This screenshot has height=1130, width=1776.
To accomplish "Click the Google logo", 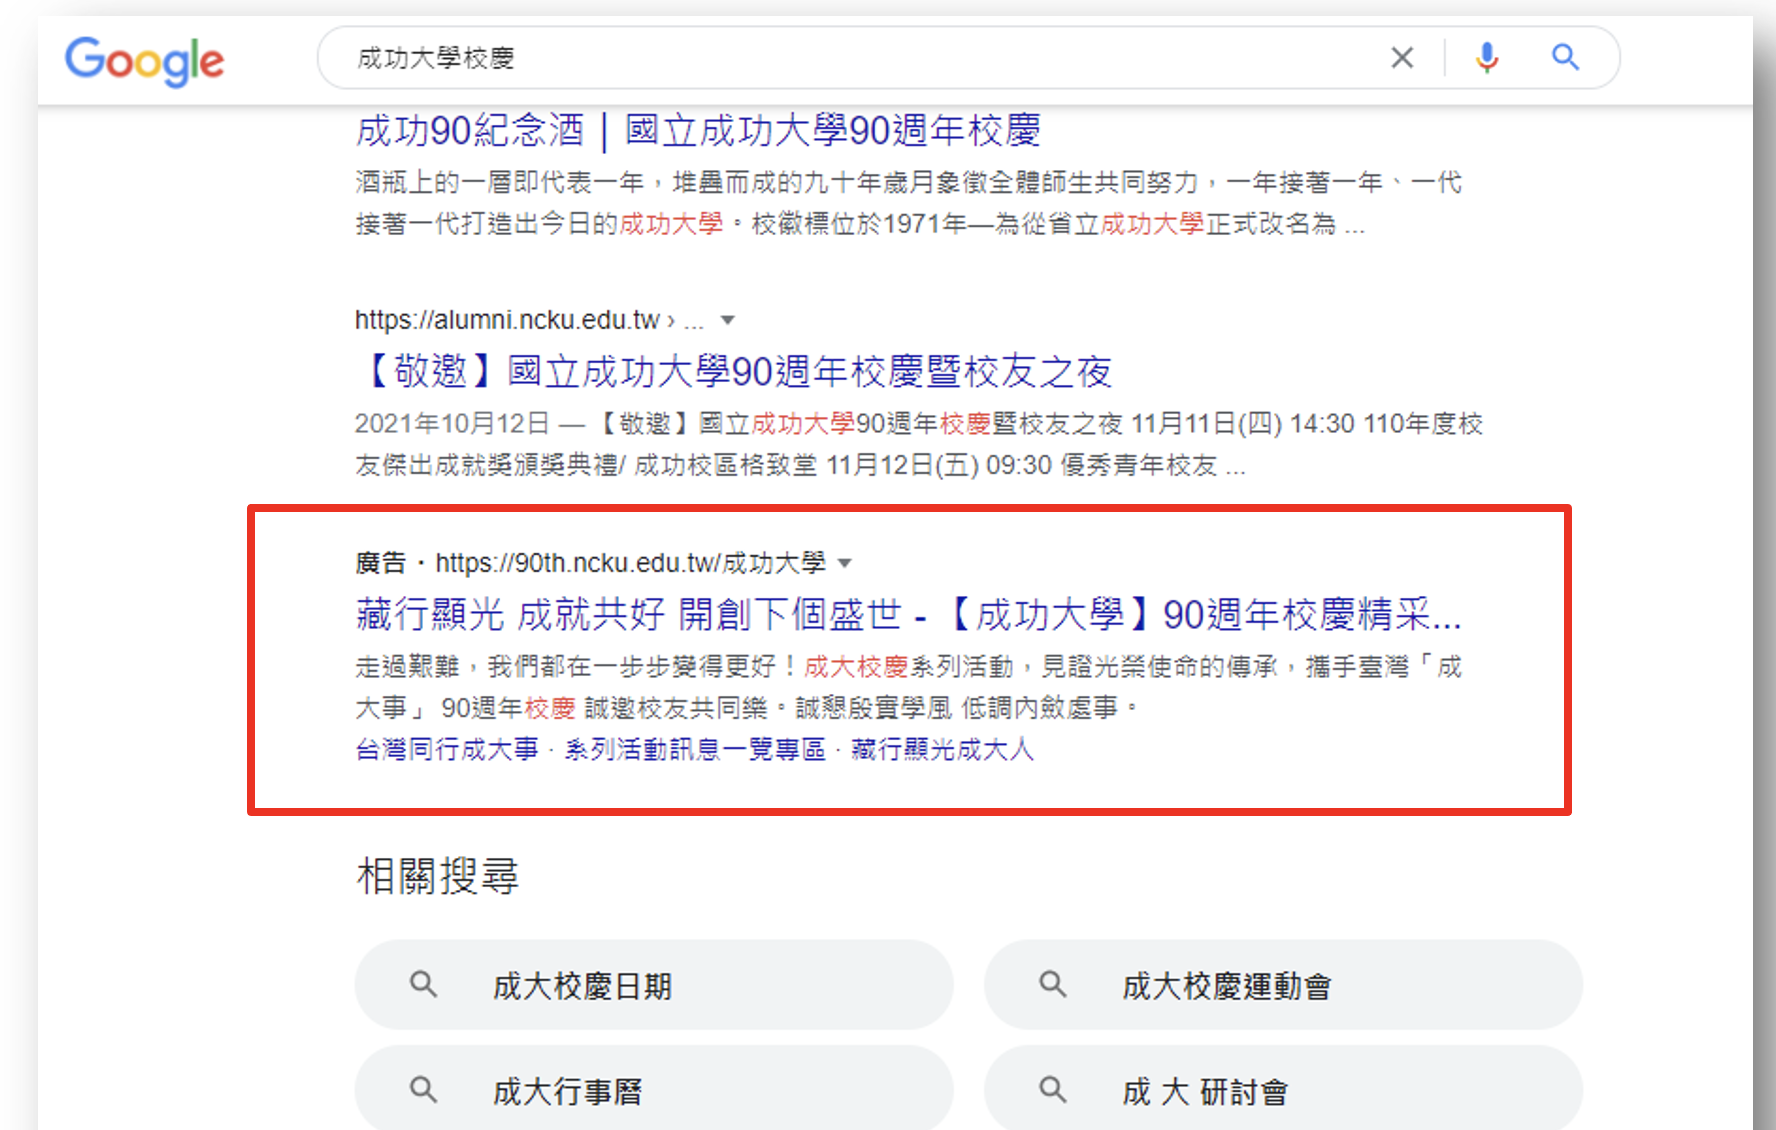I will pyautogui.click(x=145, y=61).
